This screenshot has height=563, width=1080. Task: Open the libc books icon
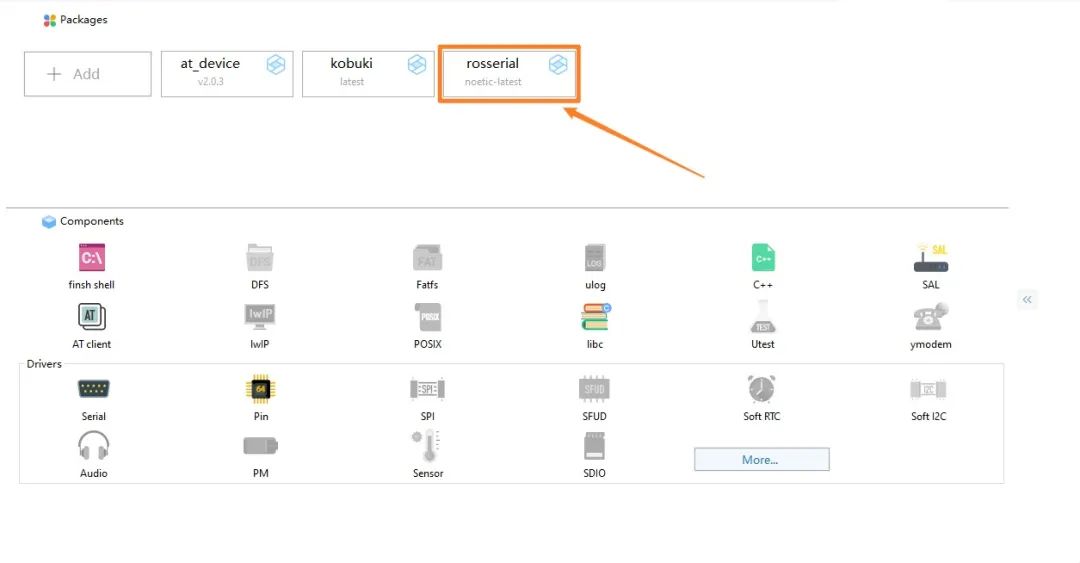pos(595,317)
